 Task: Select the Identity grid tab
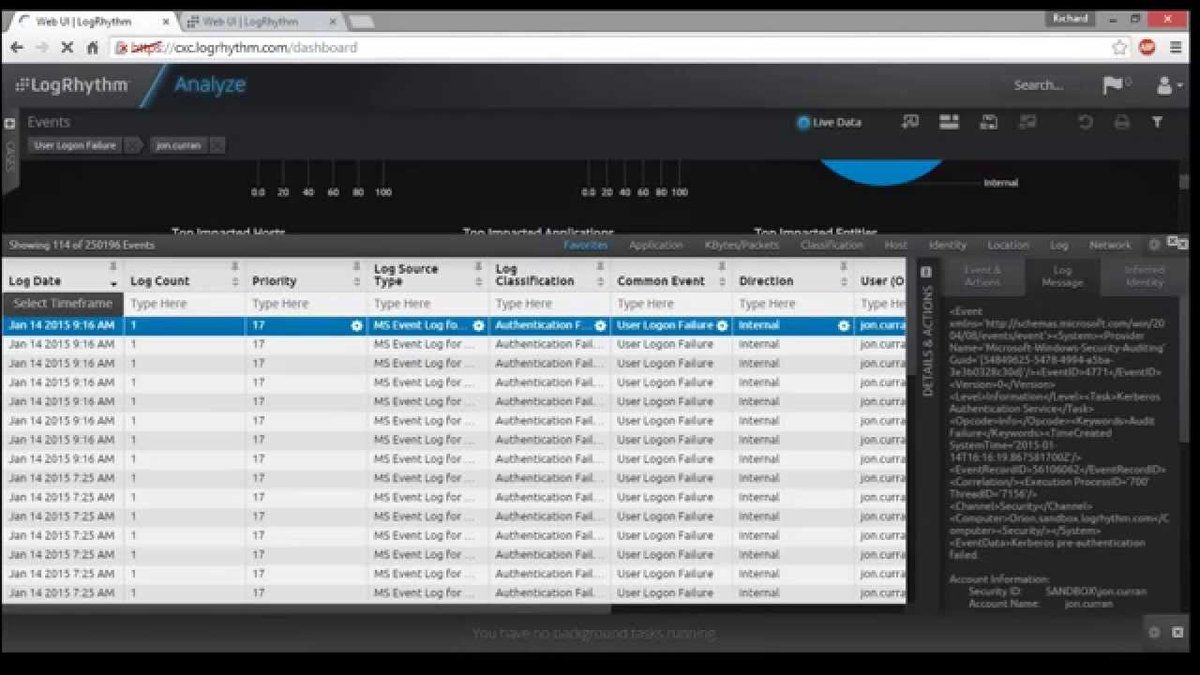(x=947, y=245)
